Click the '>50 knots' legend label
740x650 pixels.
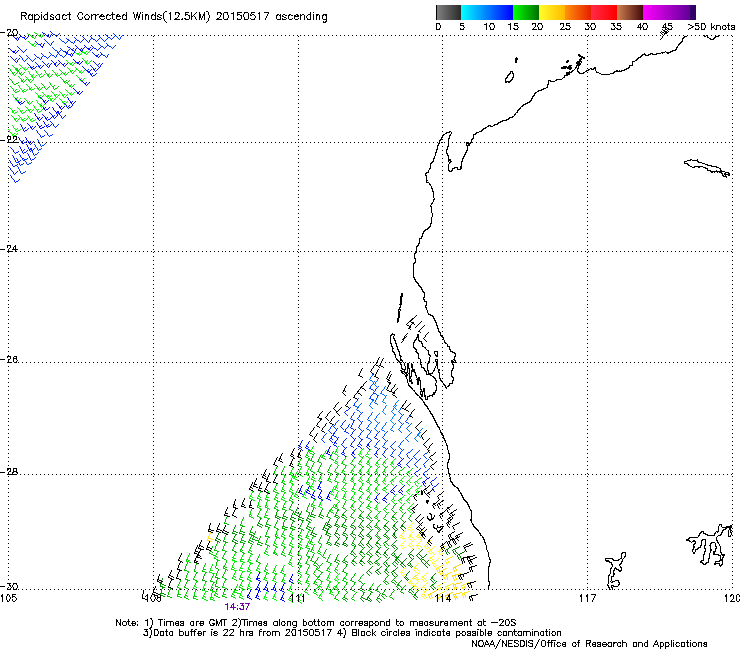tap(712, 27)
